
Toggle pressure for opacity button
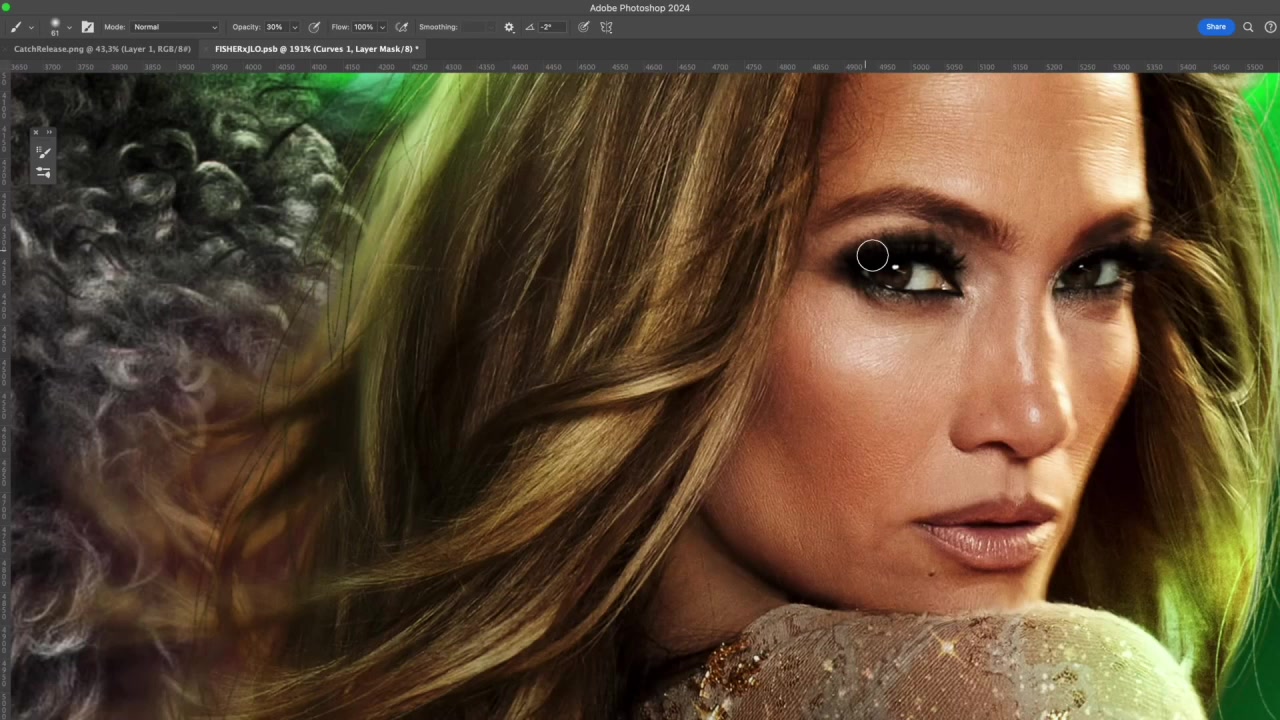[314, 27]
